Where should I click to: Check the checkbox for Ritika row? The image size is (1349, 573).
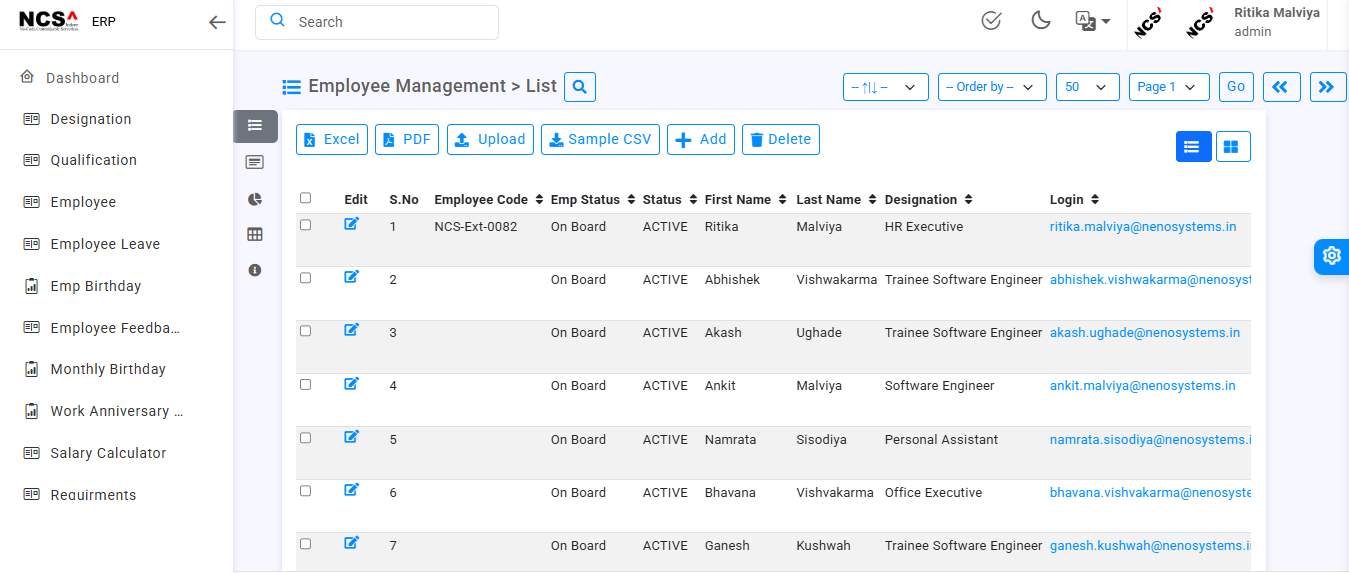[x=306, y=225]
